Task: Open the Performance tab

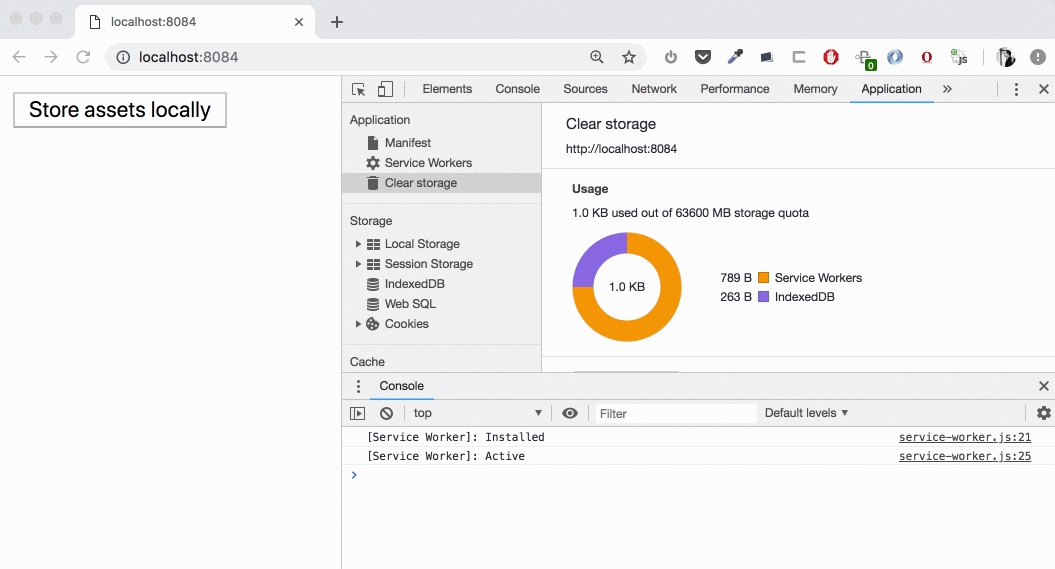Action: click(x=735, y=89)
